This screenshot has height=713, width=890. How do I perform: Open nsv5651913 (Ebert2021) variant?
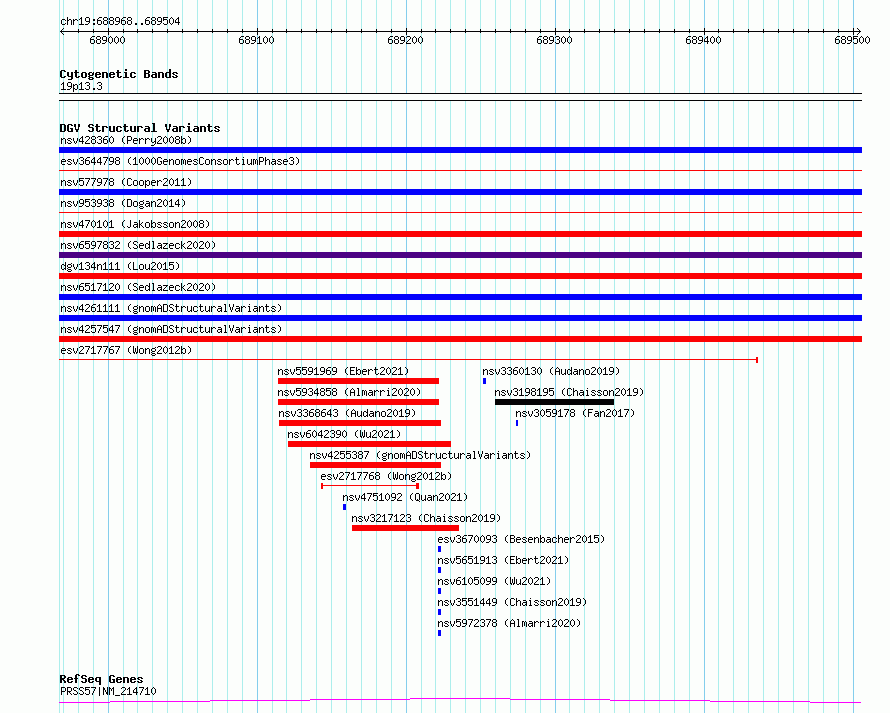pyautogui.click(x=503, y=560)
